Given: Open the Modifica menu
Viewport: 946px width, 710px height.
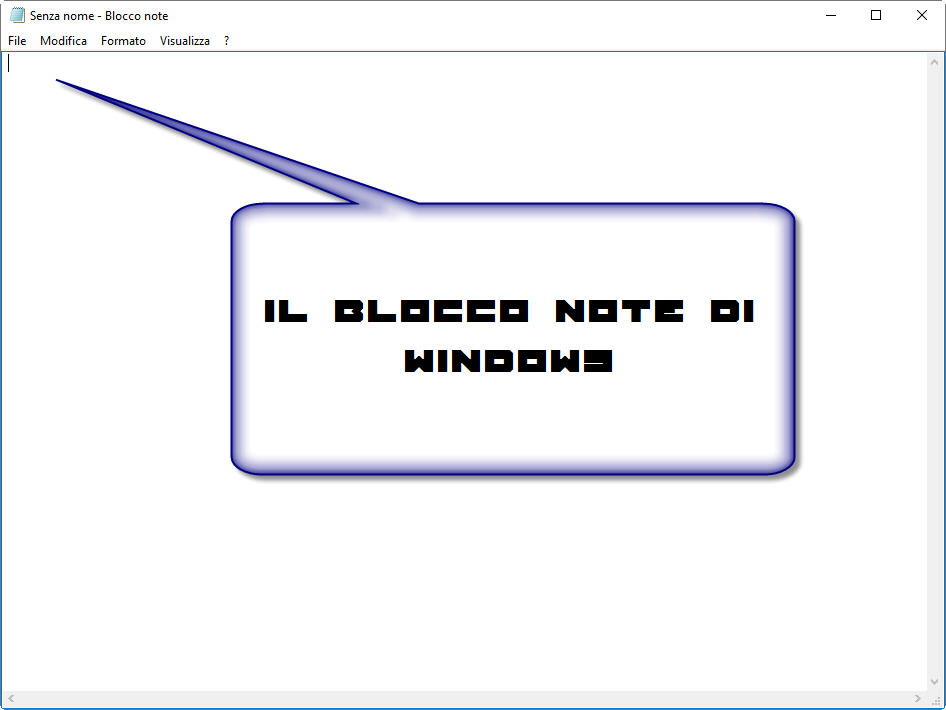Looking at the screenshot, I should (x=63, y=40).
